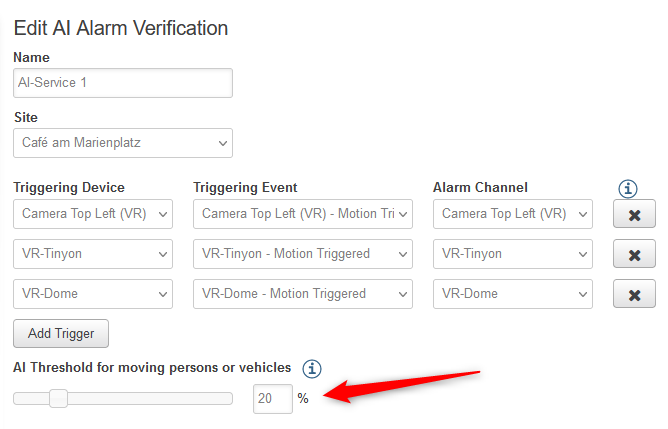668x429 pixels.
Task: Click the Add Trigger button
Action: click(x=61, y=333)
